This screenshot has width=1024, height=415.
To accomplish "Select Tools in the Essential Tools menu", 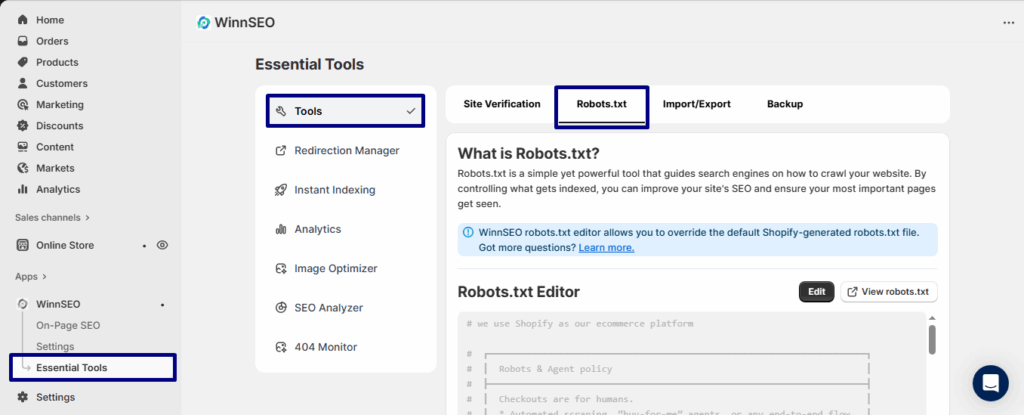I will [345, 111].
